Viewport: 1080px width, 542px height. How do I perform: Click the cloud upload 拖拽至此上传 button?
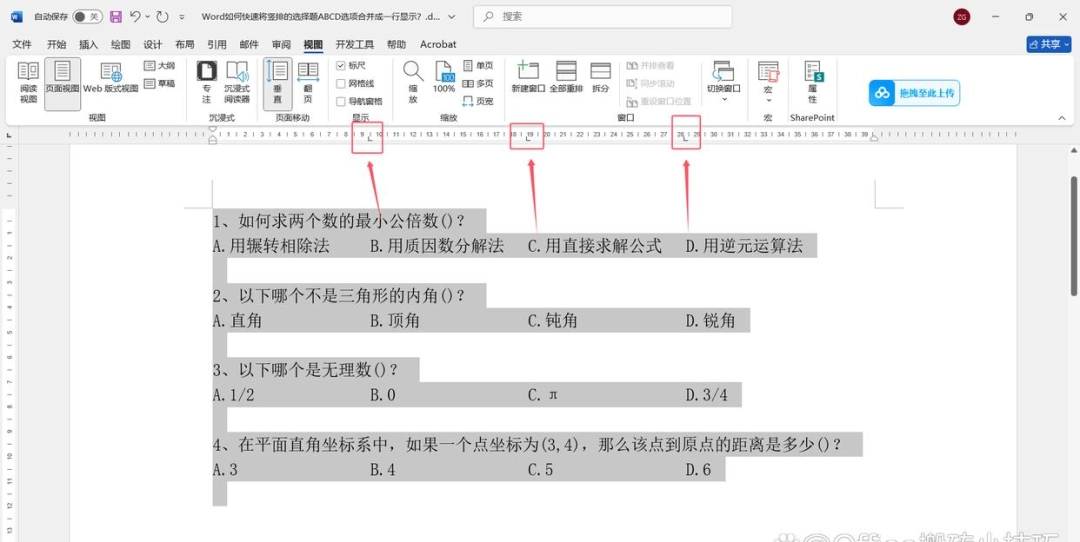(x=914, y=93)
